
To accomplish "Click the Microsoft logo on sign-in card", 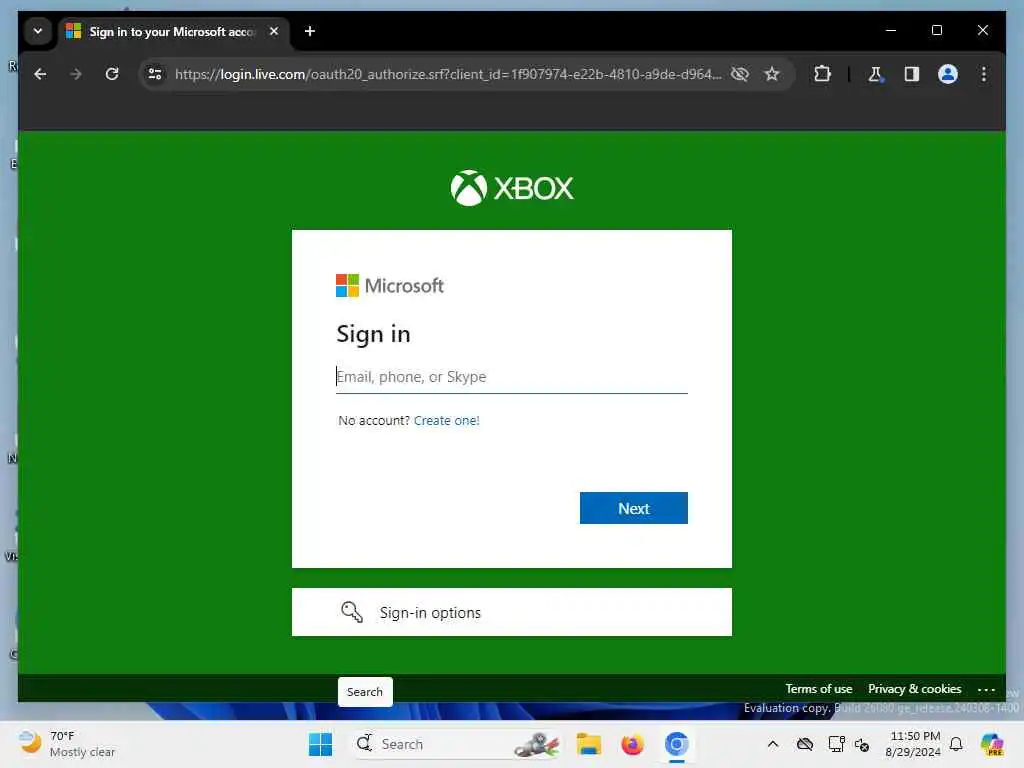I will coord(390,285).
